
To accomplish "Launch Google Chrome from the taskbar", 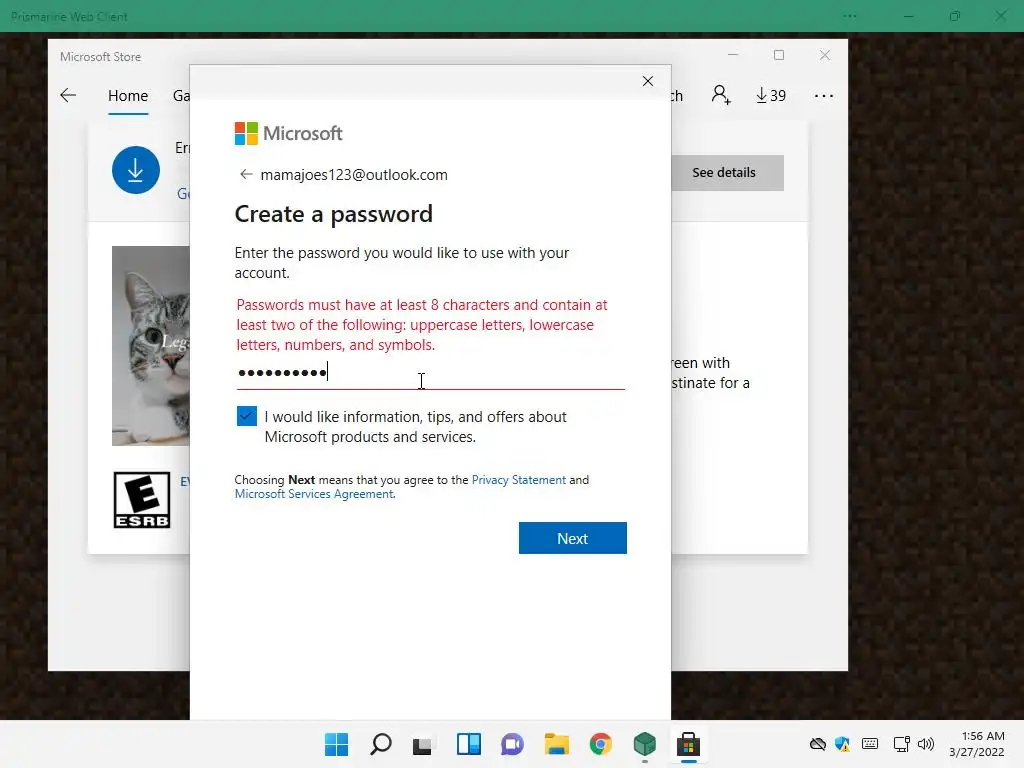I will 601,744.
